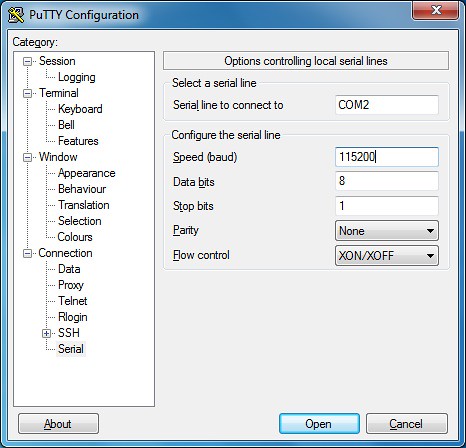Select Terminal category

[x=59, y=93]
